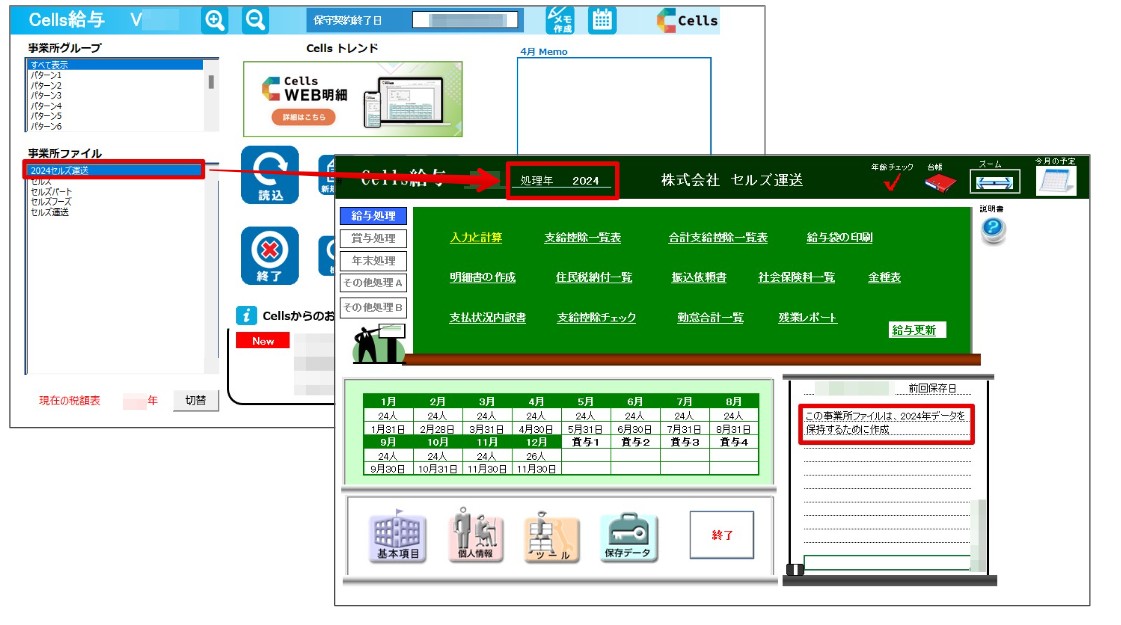
Task: Click the zoom in magnifier icon
Action: (x=214, y=20)
